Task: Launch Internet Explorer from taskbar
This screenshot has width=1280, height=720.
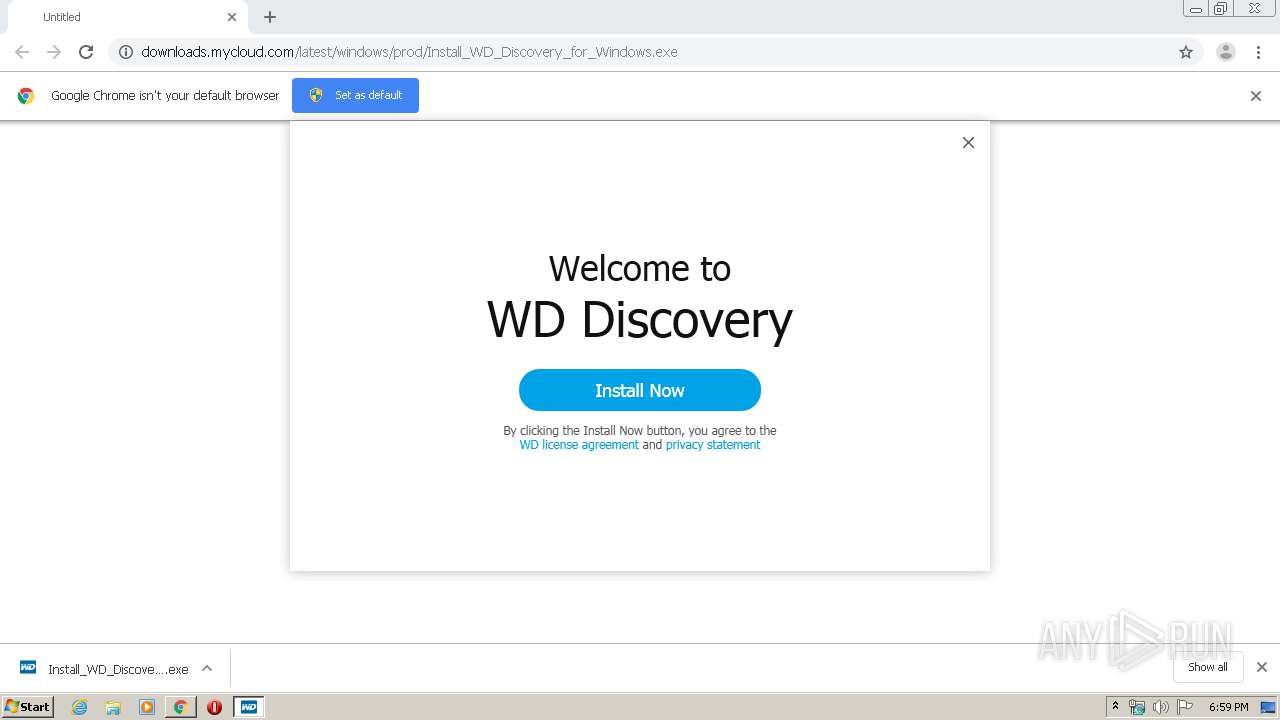Action: pos(79,707)
